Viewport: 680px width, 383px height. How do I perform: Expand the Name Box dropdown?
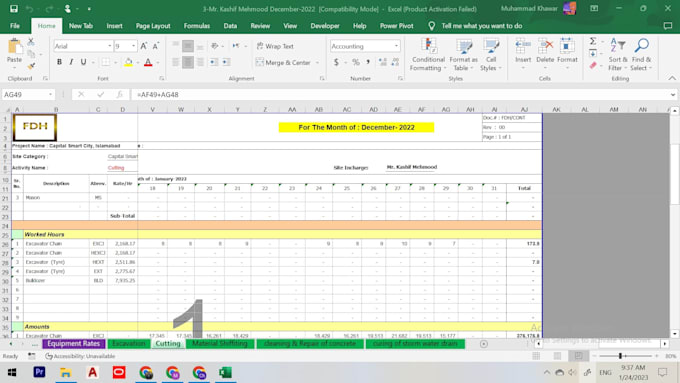click(x=50, y=95)
